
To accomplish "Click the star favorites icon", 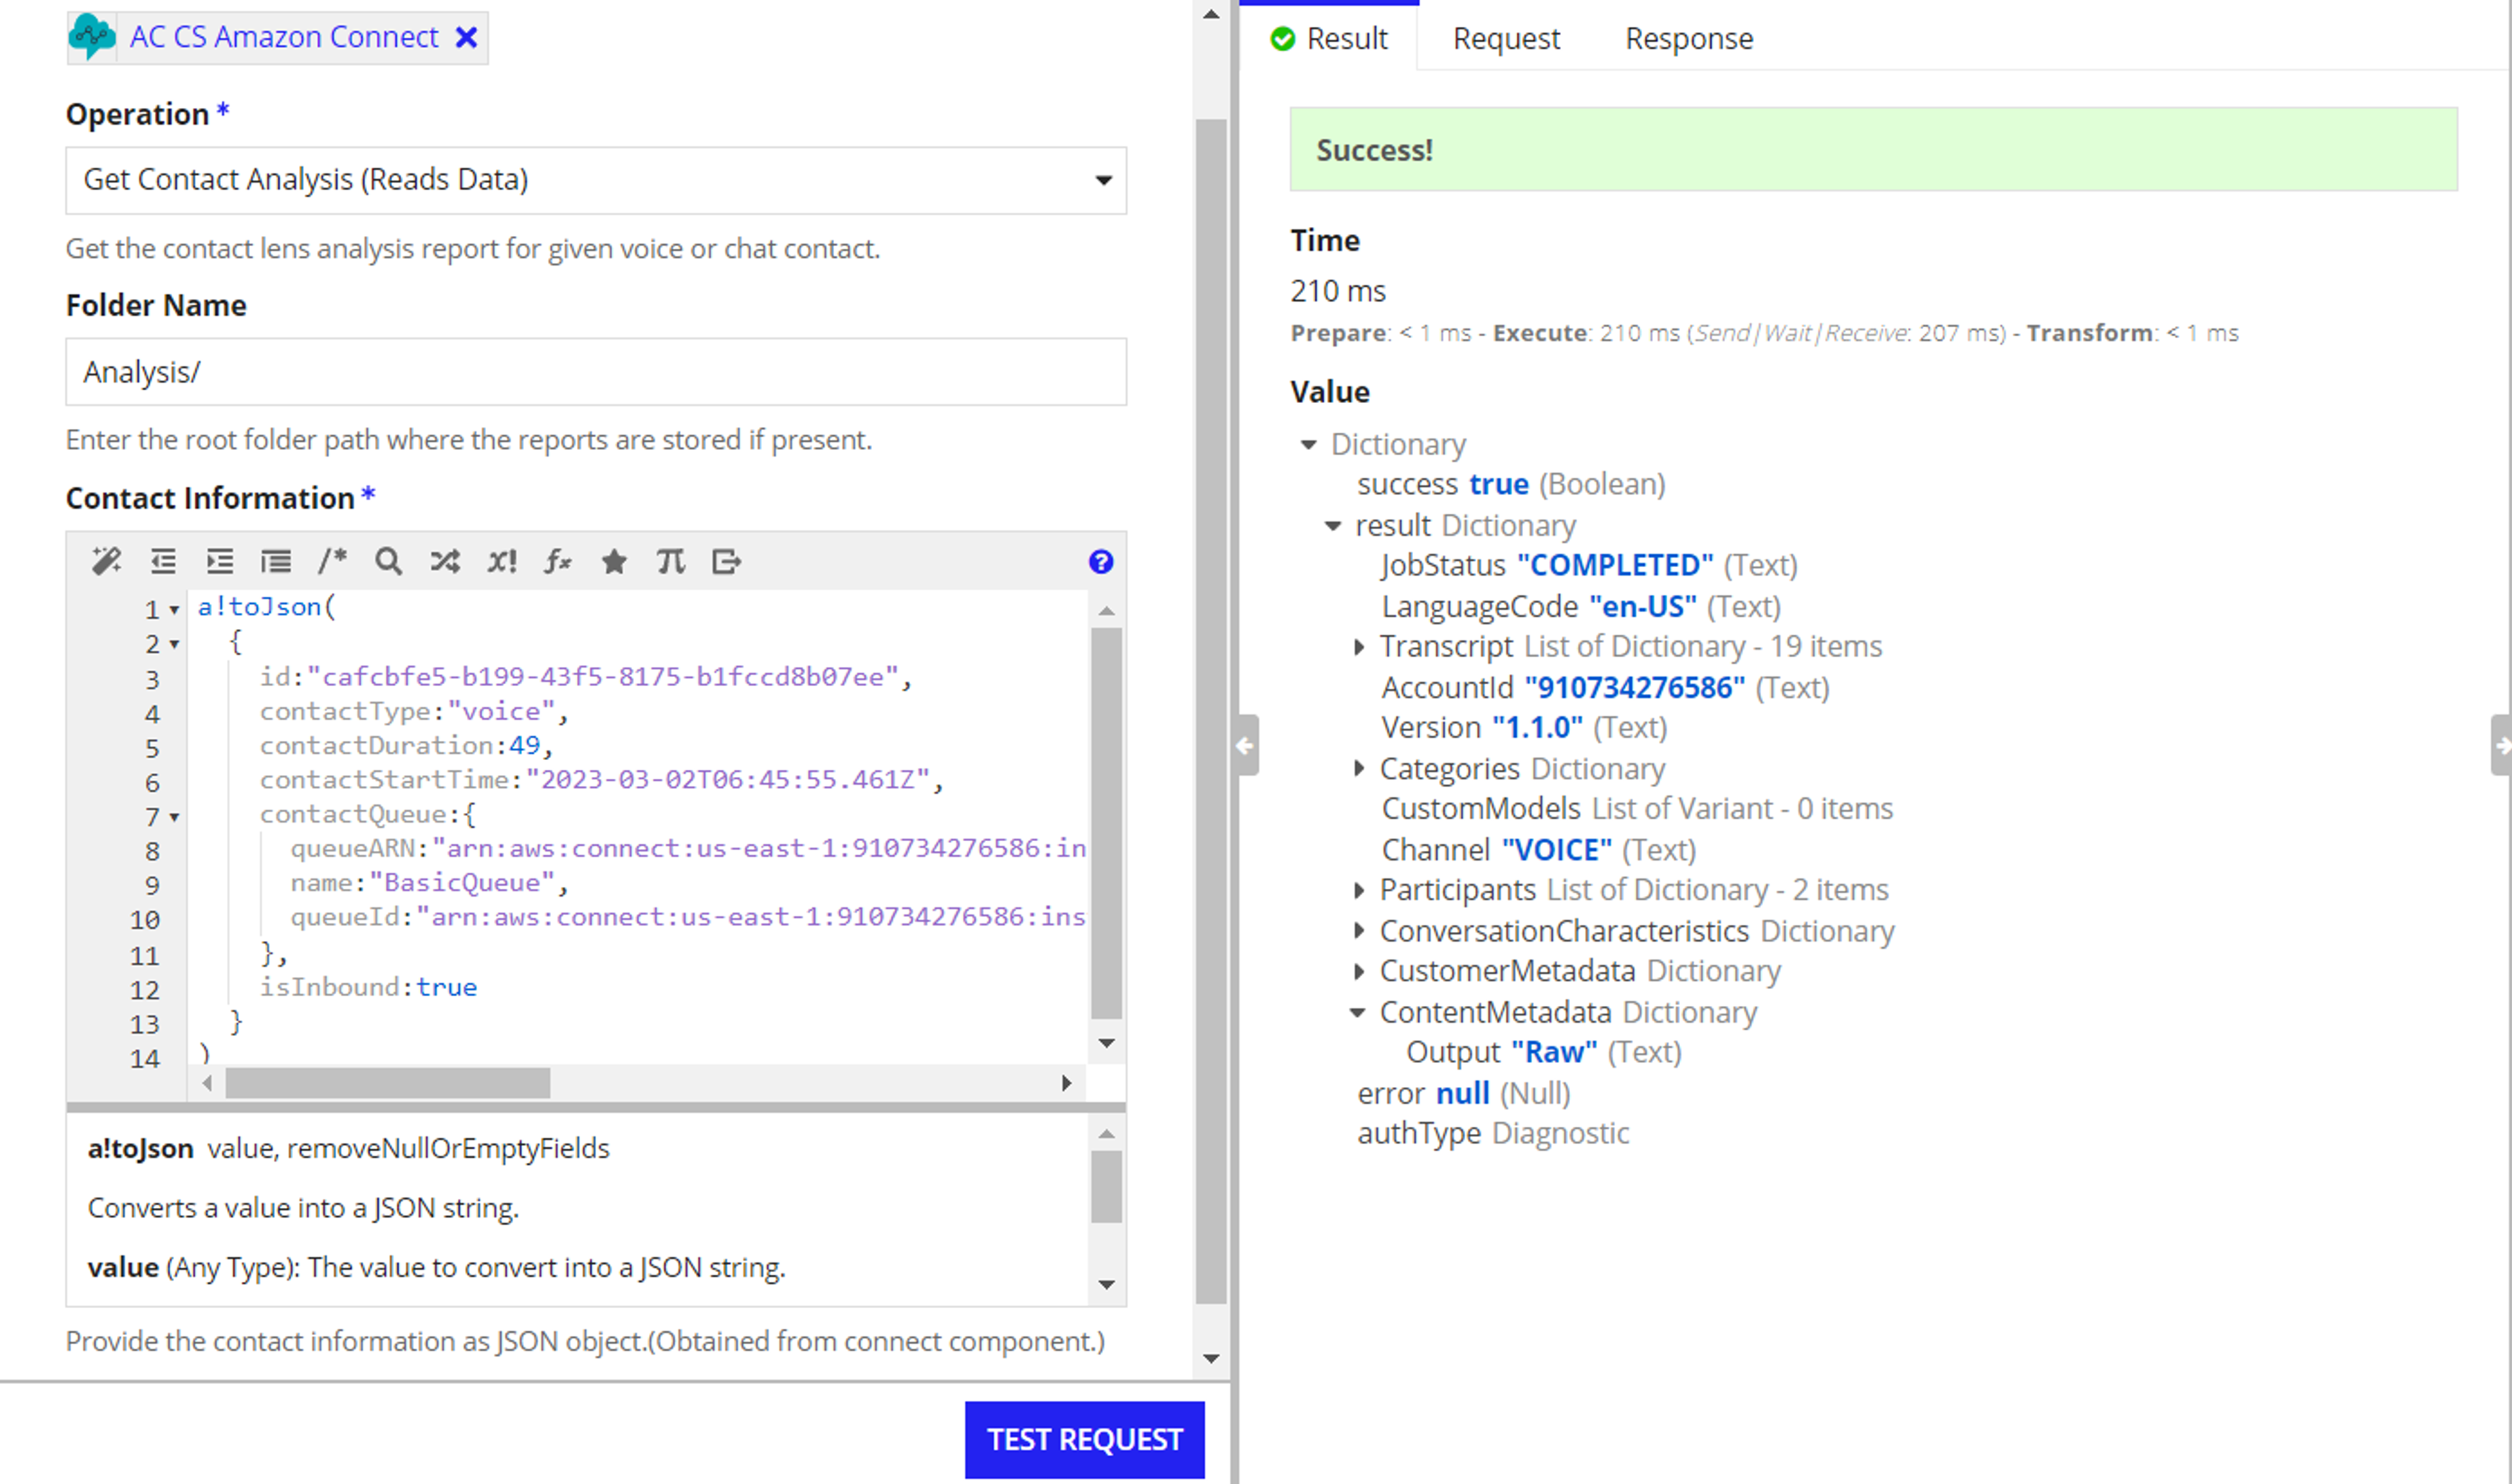I will pyautogui.click(x=614, y=562).
